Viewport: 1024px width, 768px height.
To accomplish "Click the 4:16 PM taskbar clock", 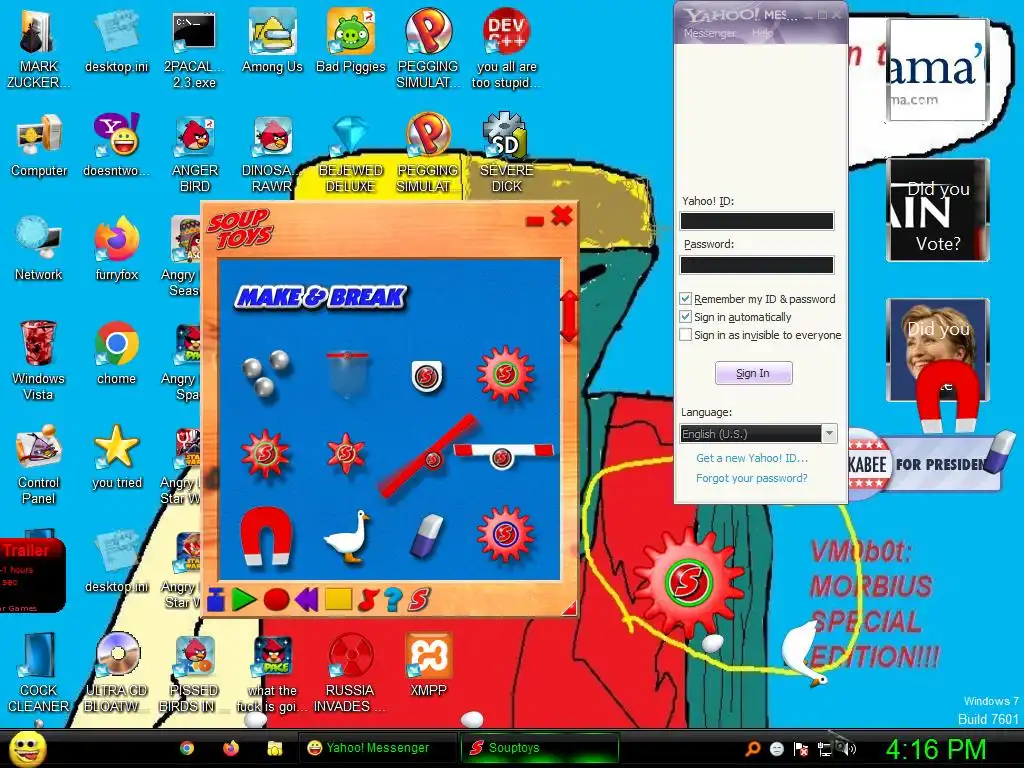I will point(936,749).
